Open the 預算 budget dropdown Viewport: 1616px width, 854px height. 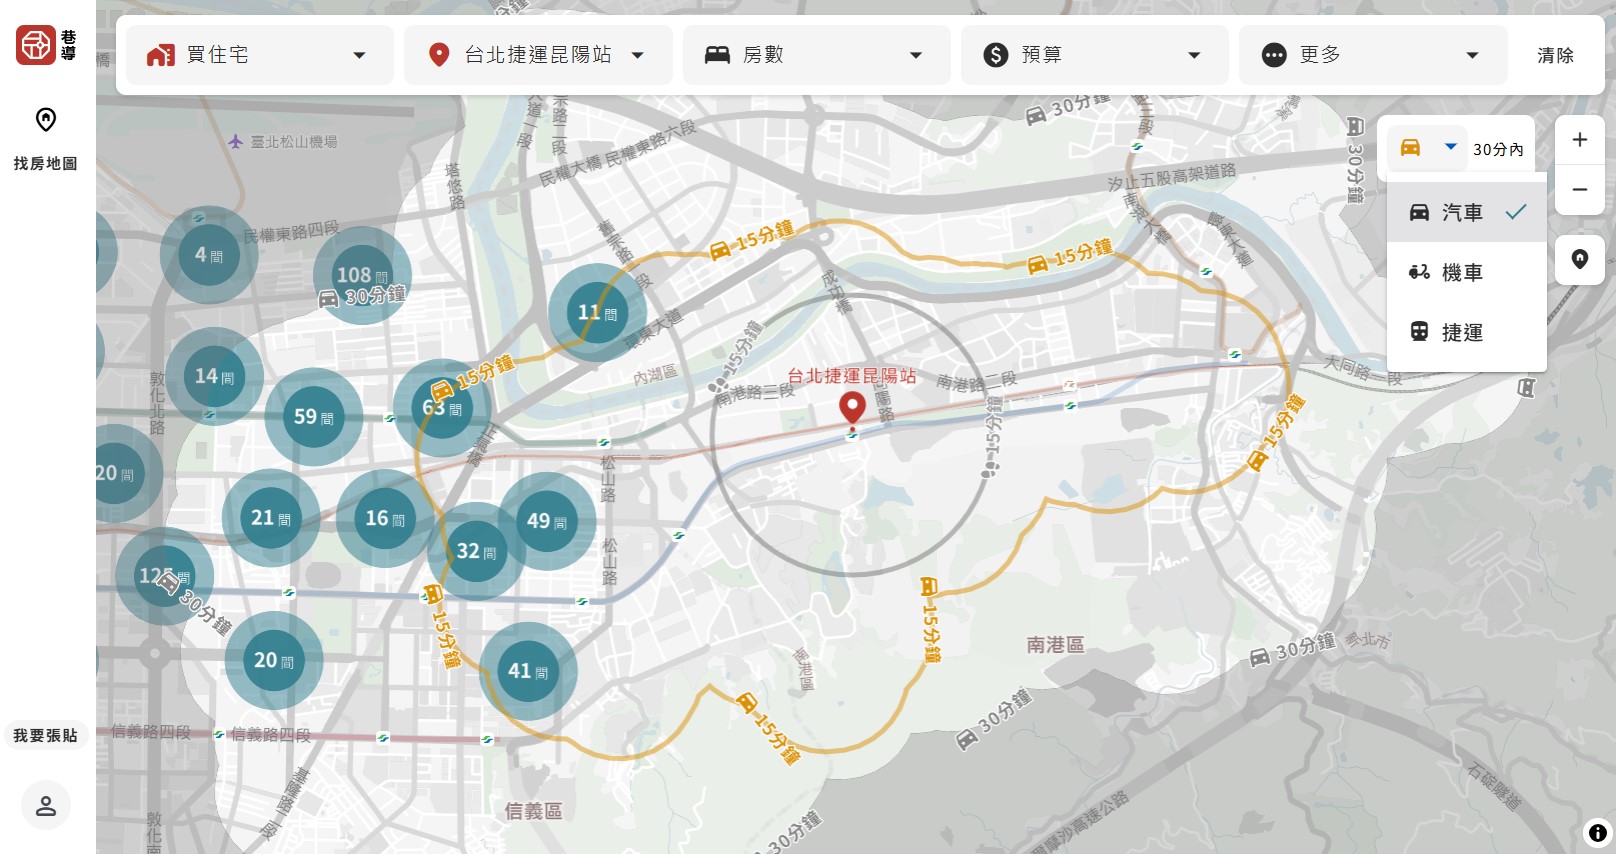click(x=1094, y=55)
